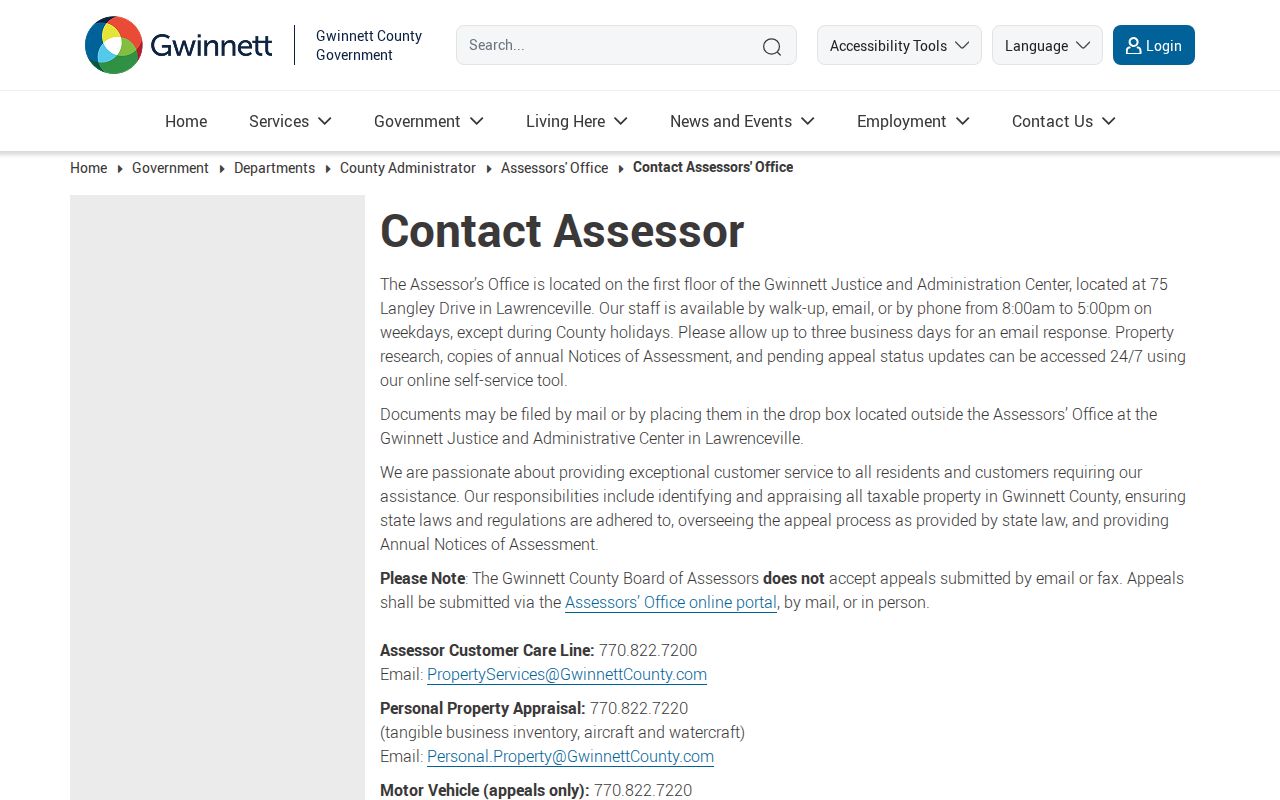The height and width of the screenshot is (800, 1280).
Task: Expand the Living Here menu
Action: point(577,121)
